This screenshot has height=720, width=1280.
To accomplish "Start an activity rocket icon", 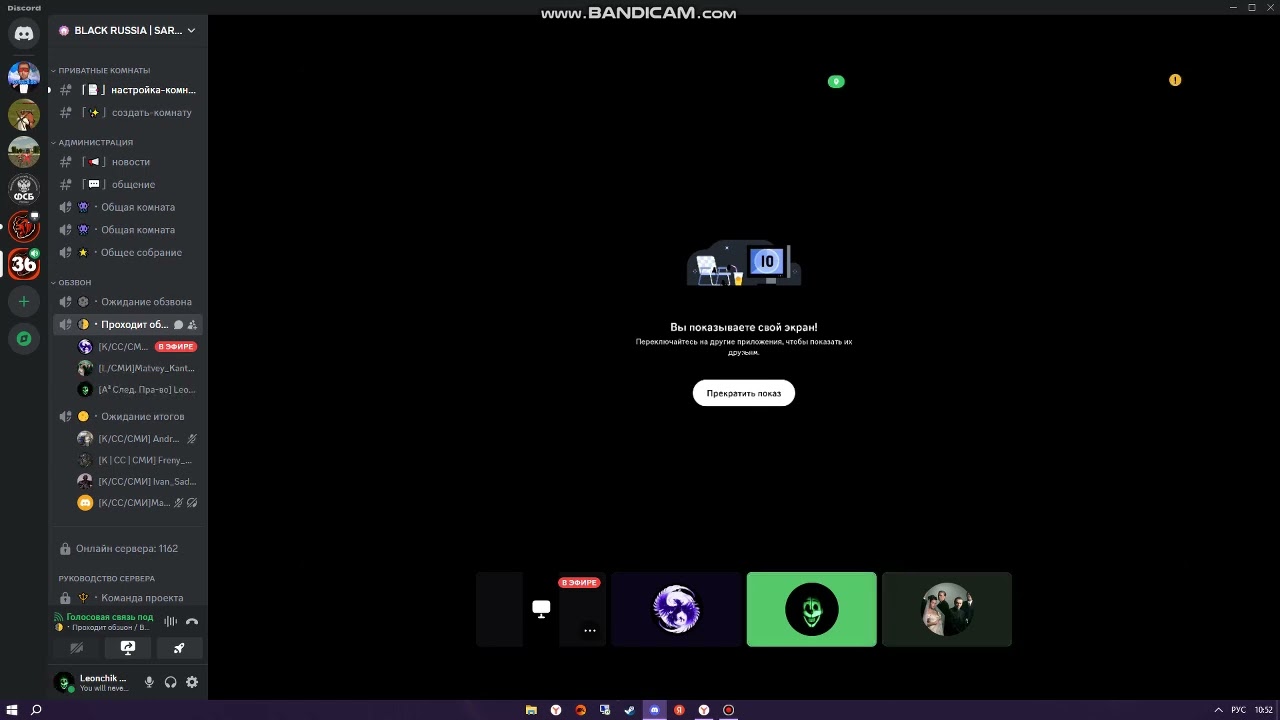I will (x=179, y=648).
